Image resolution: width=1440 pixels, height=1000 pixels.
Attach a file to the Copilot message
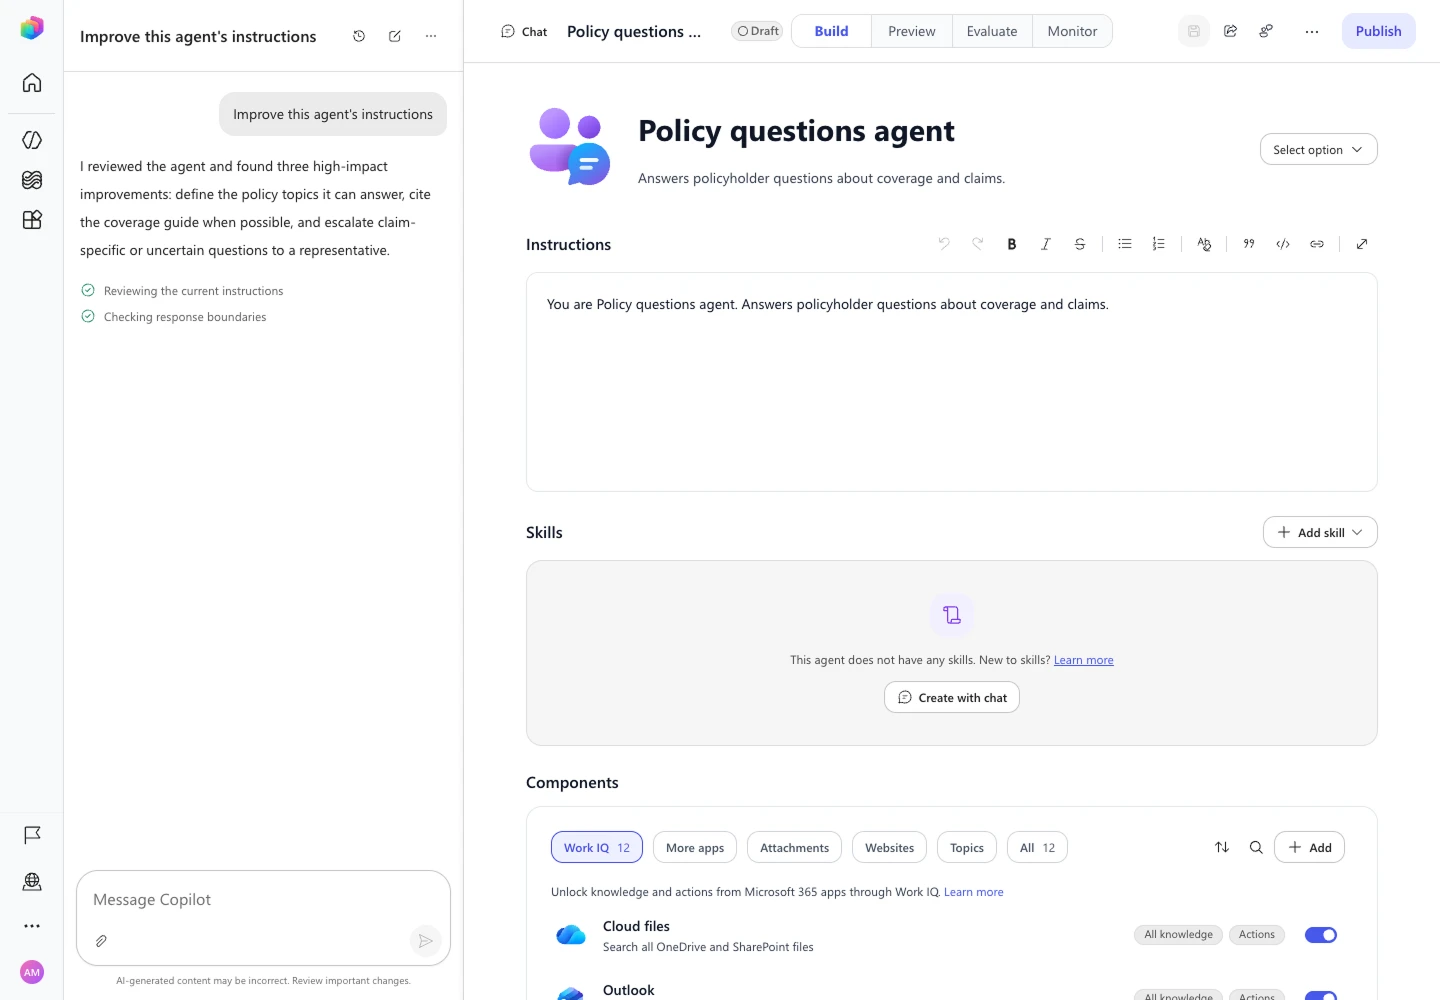pyautogui.click(x=101, y=941)
